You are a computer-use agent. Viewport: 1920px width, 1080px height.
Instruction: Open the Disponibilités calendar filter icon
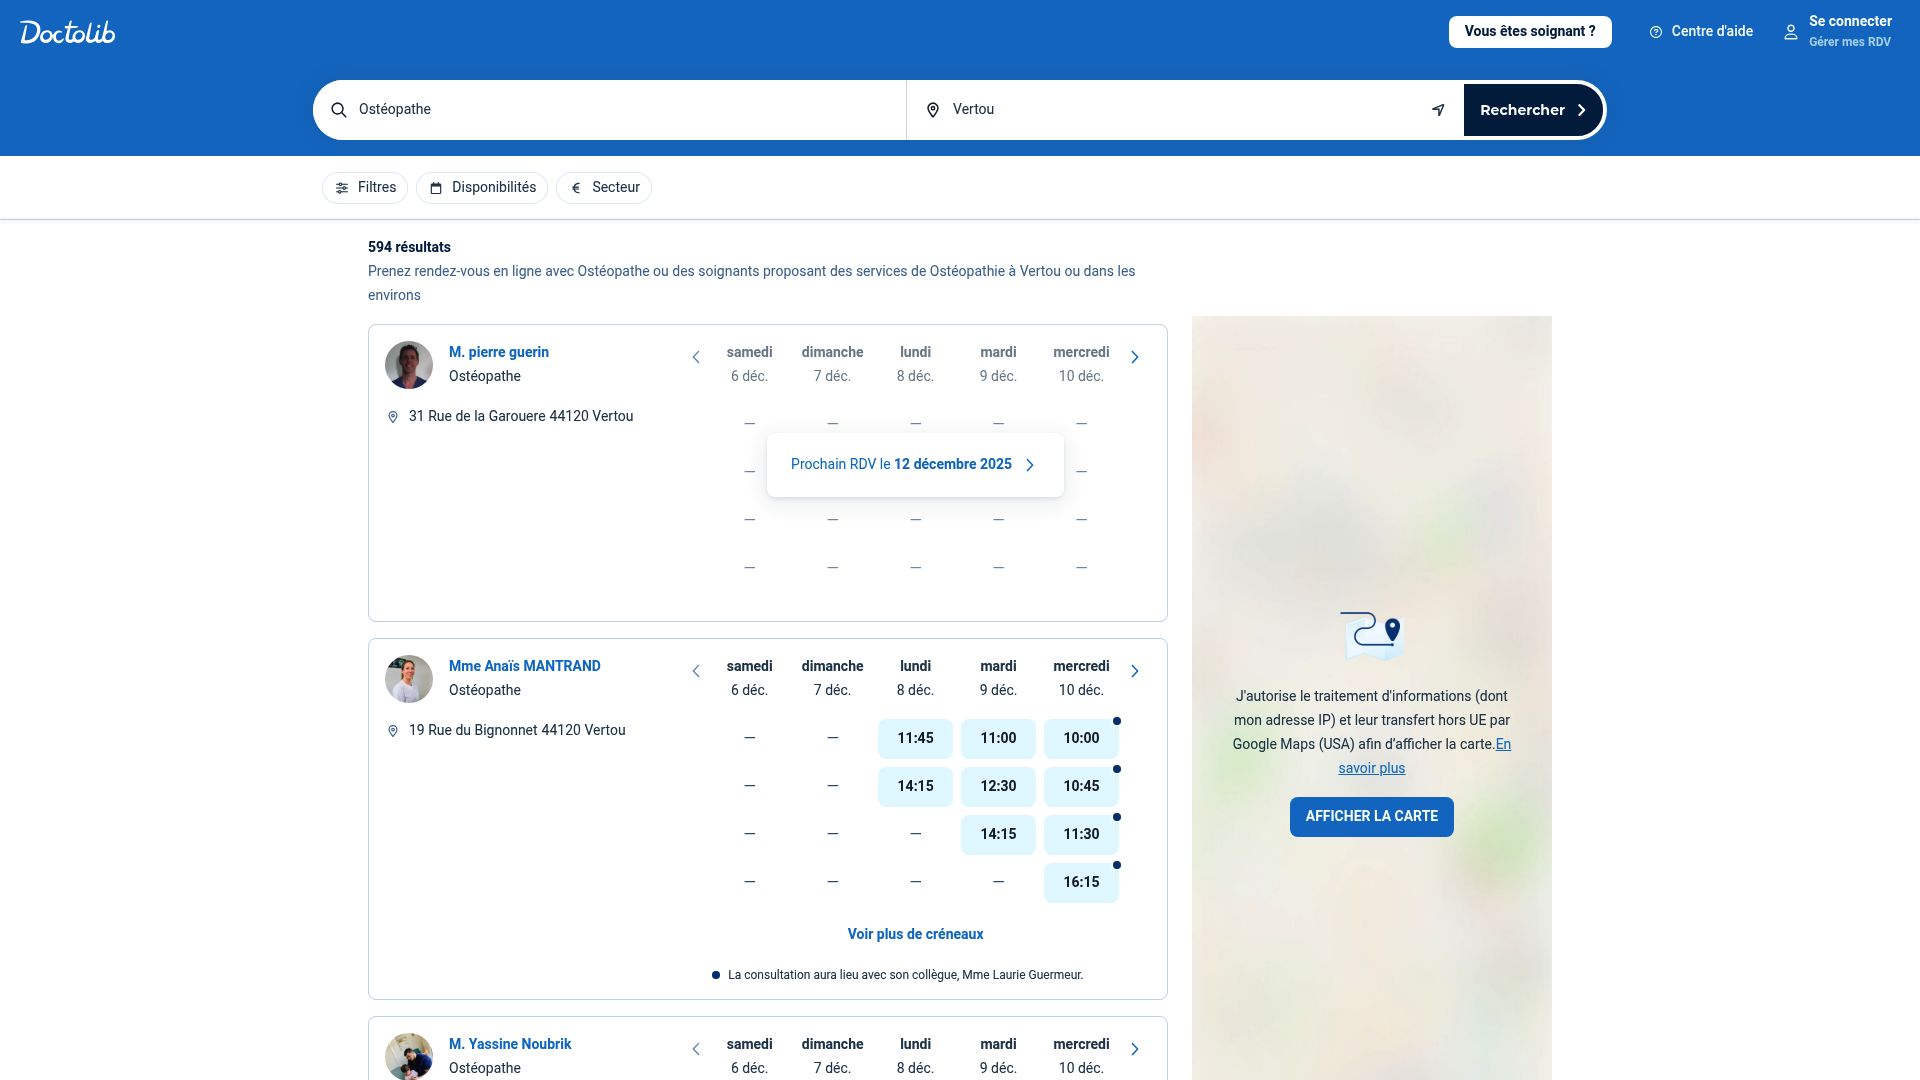436,187
